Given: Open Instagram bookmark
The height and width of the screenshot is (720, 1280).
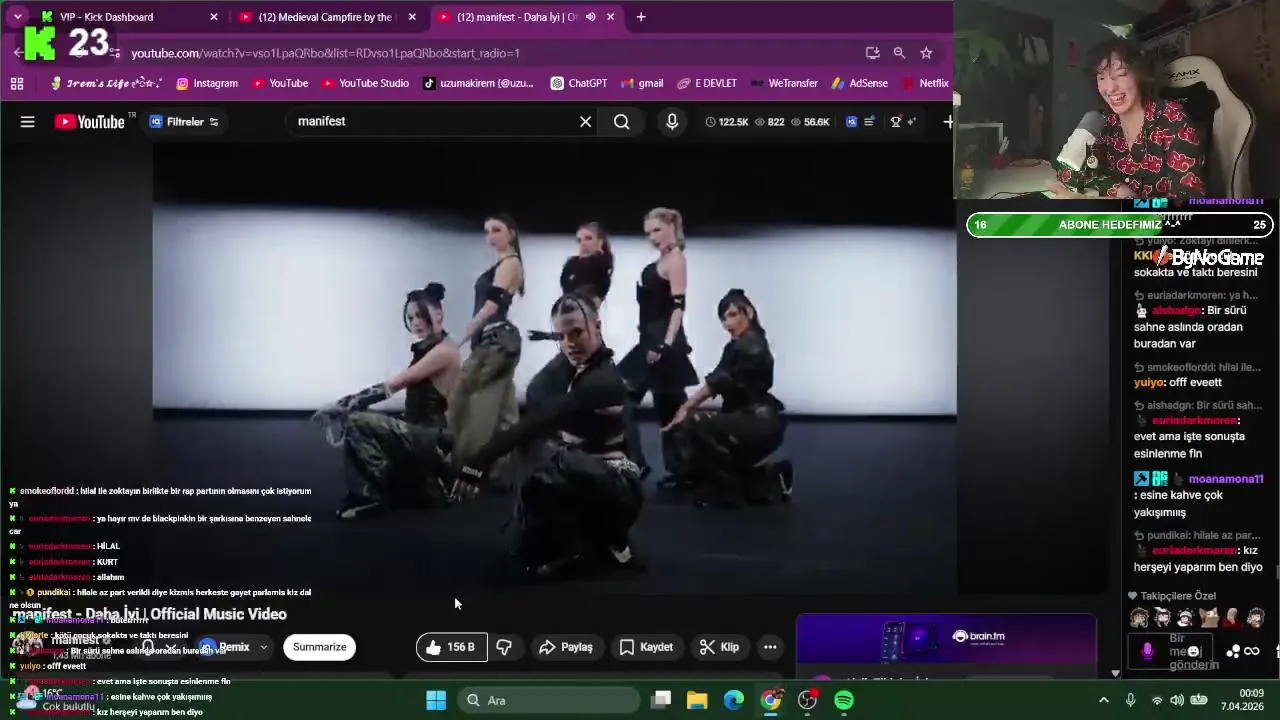Looking at the screenshot, I should [207, 83].
